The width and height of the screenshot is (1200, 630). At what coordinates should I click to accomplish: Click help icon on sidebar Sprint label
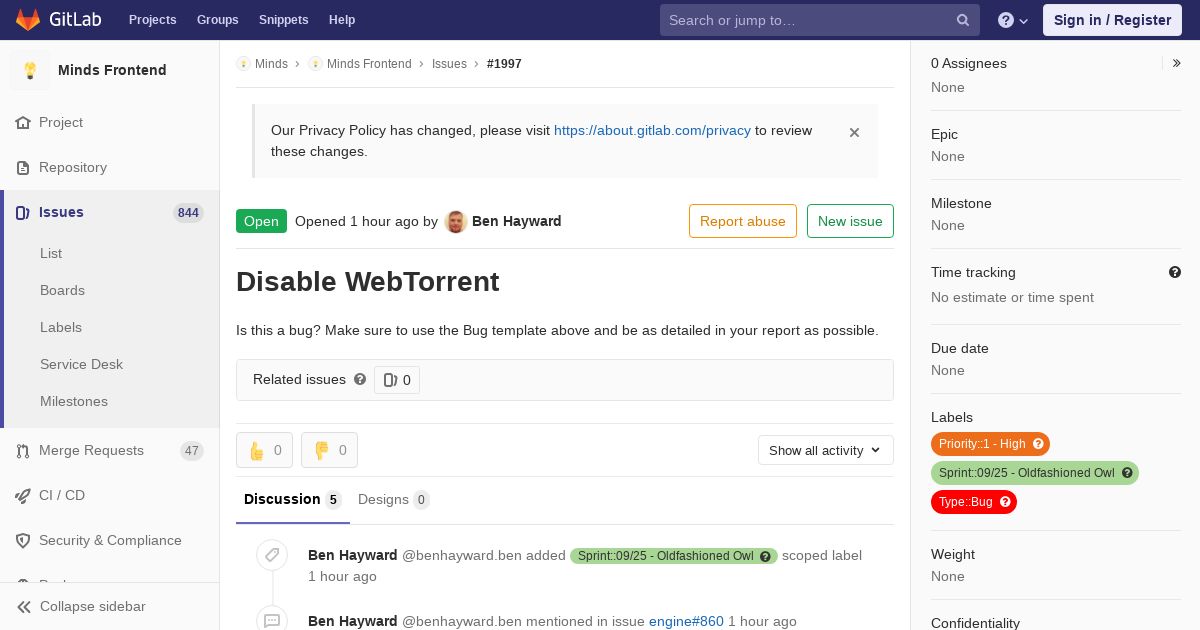point(1127,473)
